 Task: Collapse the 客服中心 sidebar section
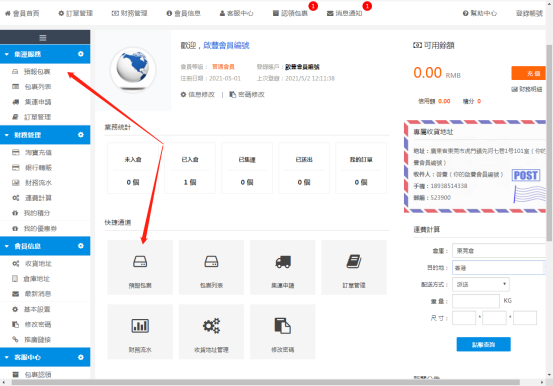point(7,357)
